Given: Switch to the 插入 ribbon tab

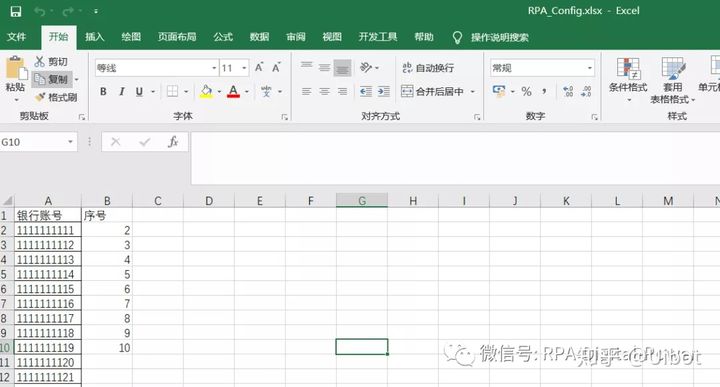Looking at the screenshot, I should [95, 37].
